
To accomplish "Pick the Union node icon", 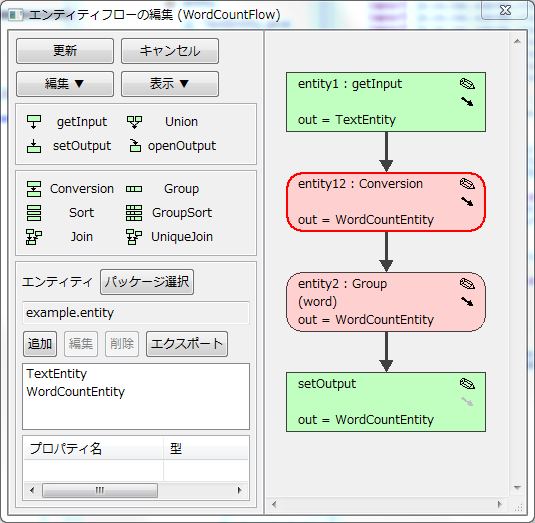I will pos(134,122).
